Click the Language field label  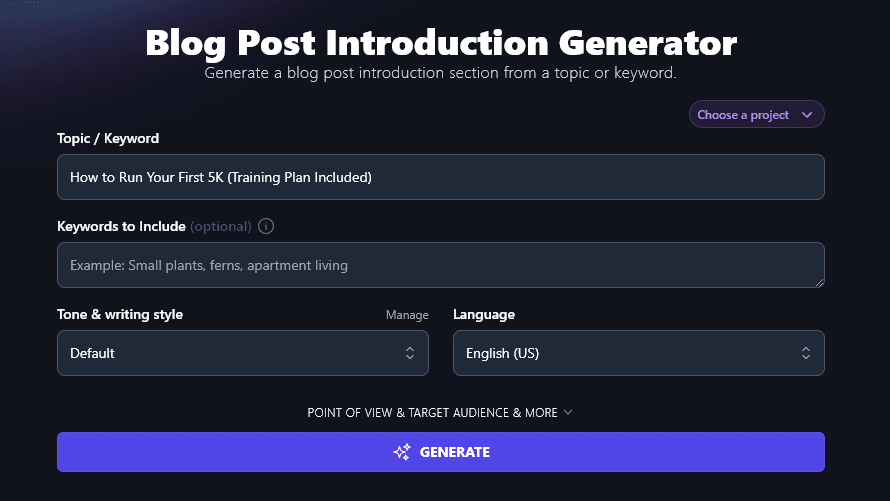coord(484,314)
